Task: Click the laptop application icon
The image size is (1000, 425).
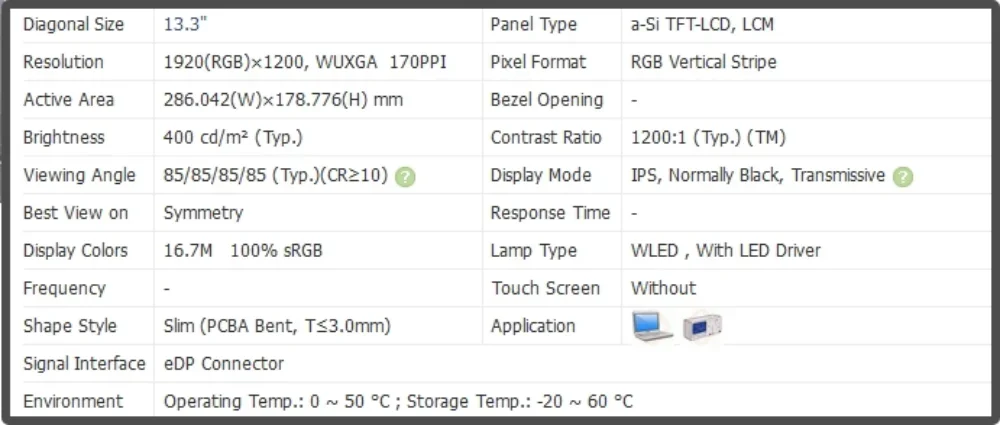Action: tap(652, 326)
